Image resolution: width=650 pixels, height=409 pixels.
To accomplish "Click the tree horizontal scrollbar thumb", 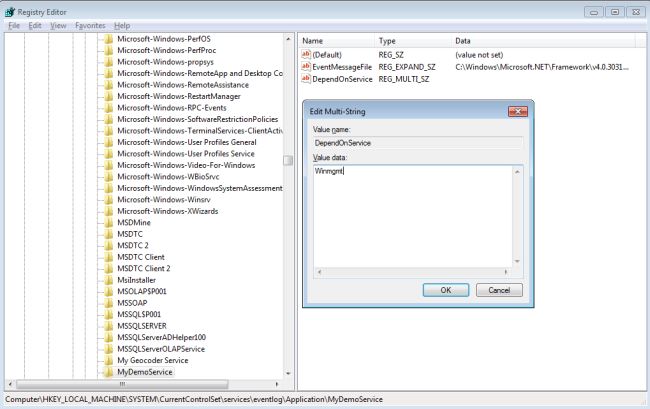I will [x=122, y=384].
